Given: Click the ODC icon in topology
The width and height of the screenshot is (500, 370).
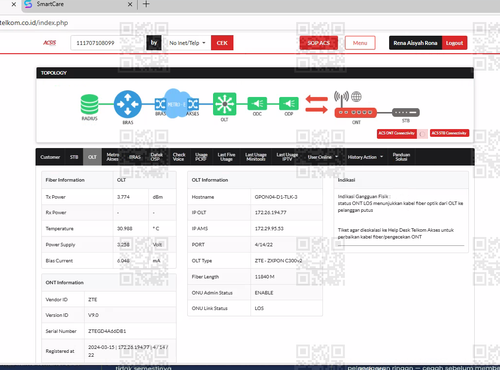Looking at the screenshot, I should point(257,104).
